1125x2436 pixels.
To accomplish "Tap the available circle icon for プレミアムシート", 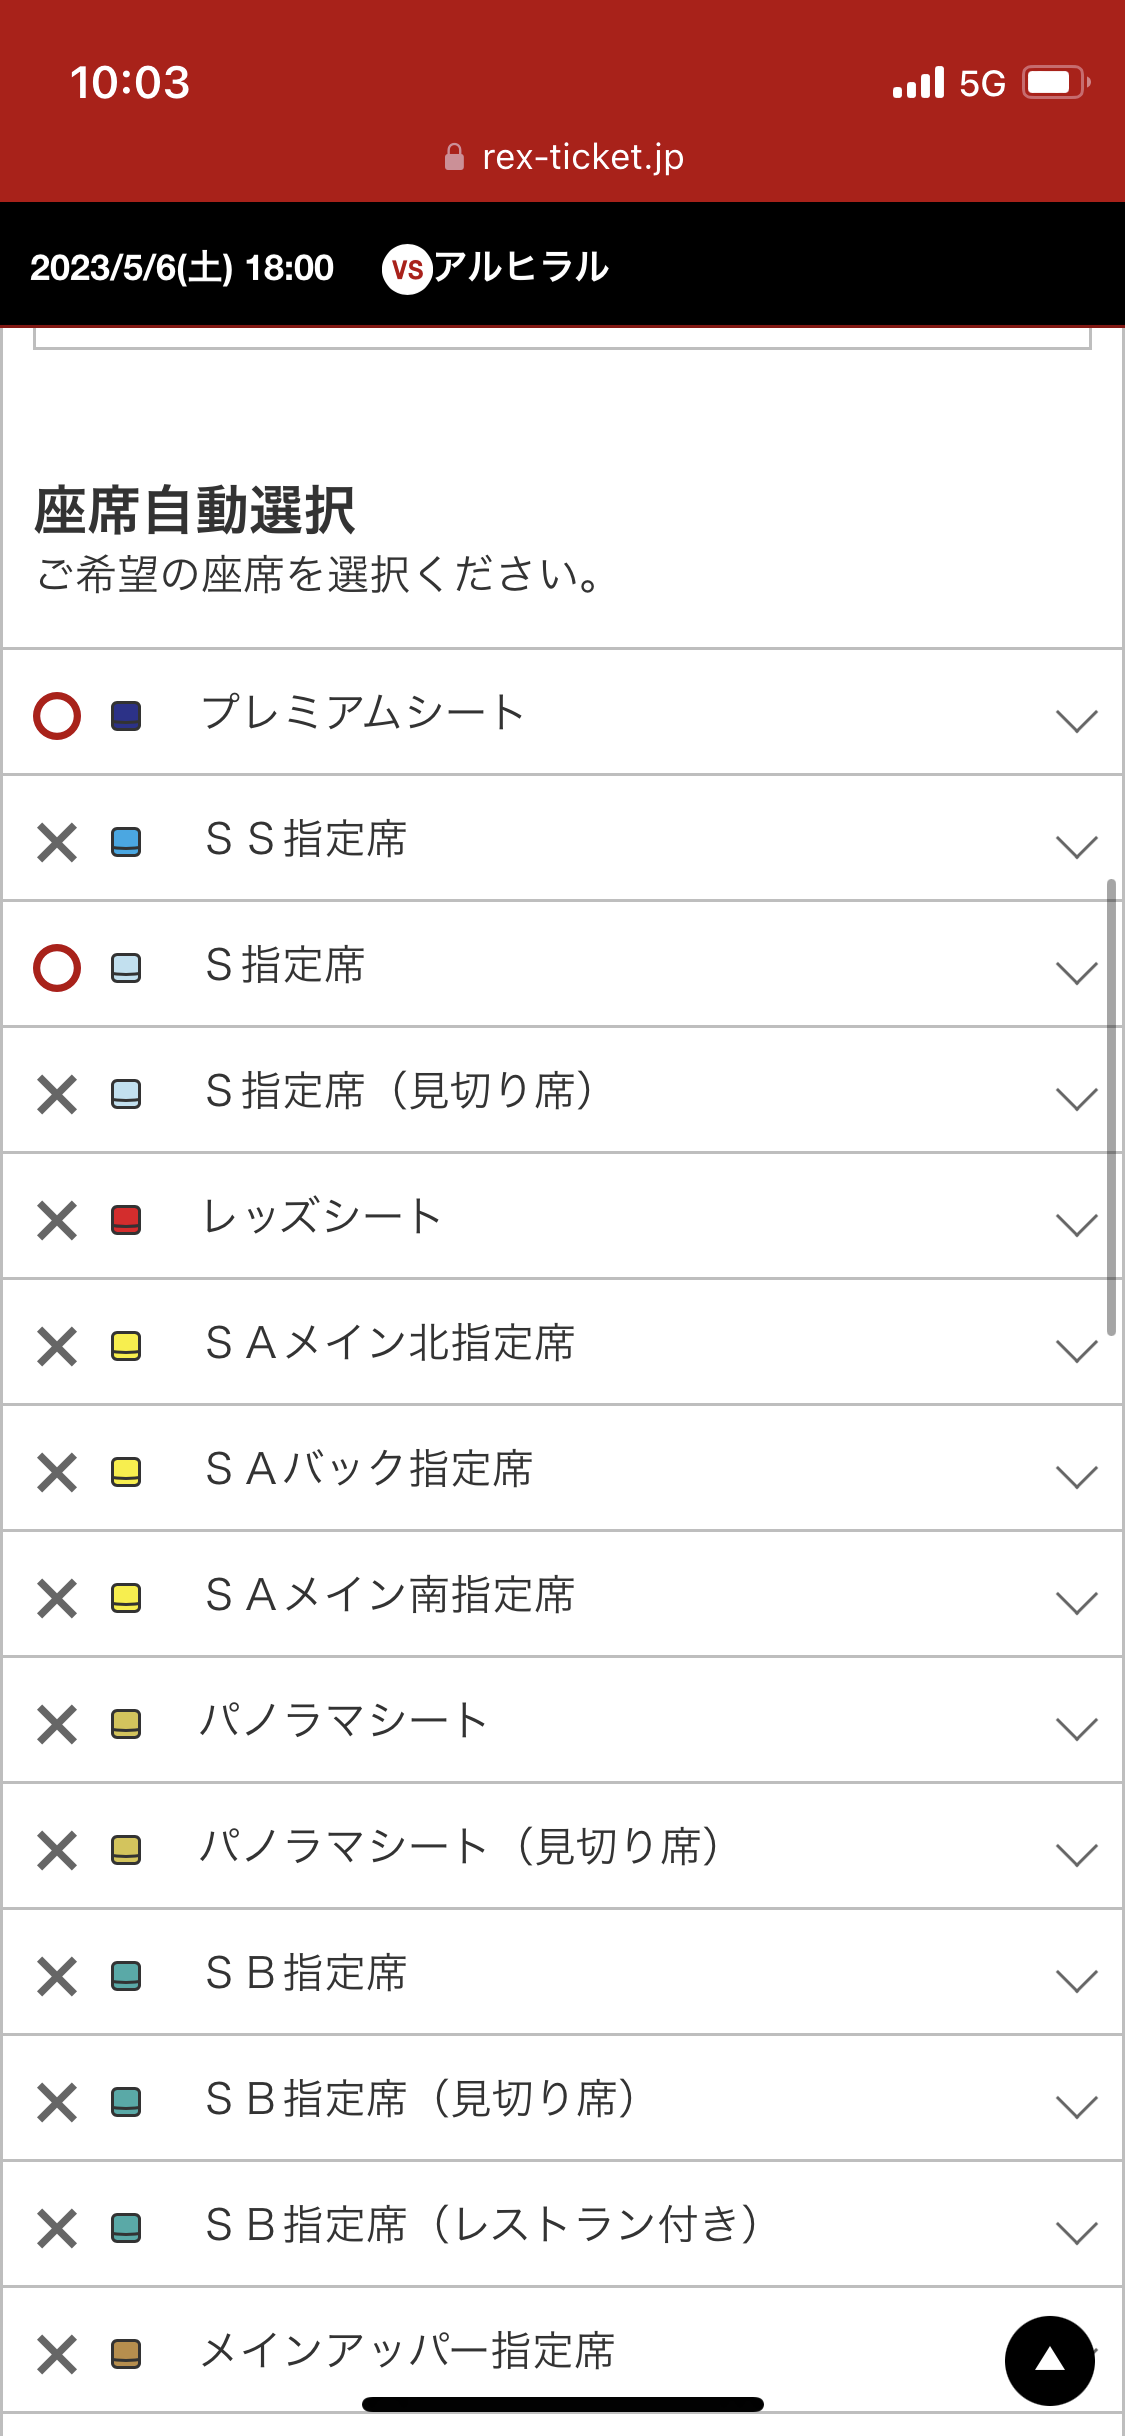I will [57, 716].
